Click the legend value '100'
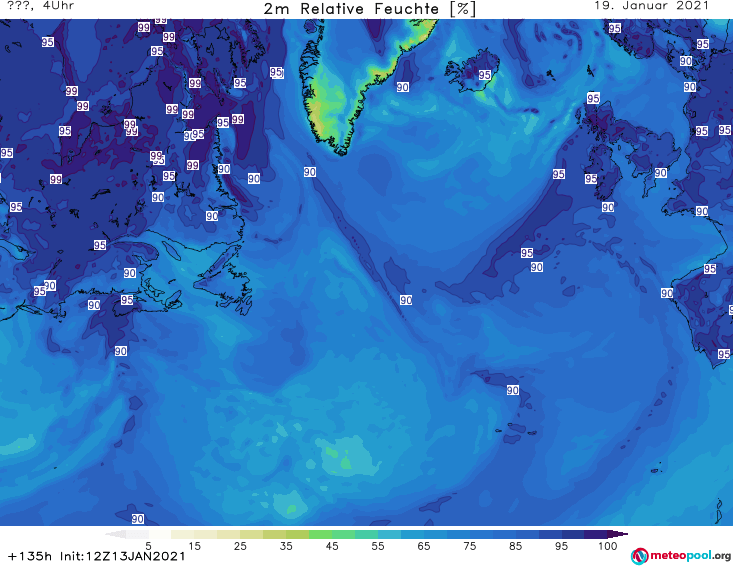The width and height of the screenshot is (733, 566). [608, 546]
